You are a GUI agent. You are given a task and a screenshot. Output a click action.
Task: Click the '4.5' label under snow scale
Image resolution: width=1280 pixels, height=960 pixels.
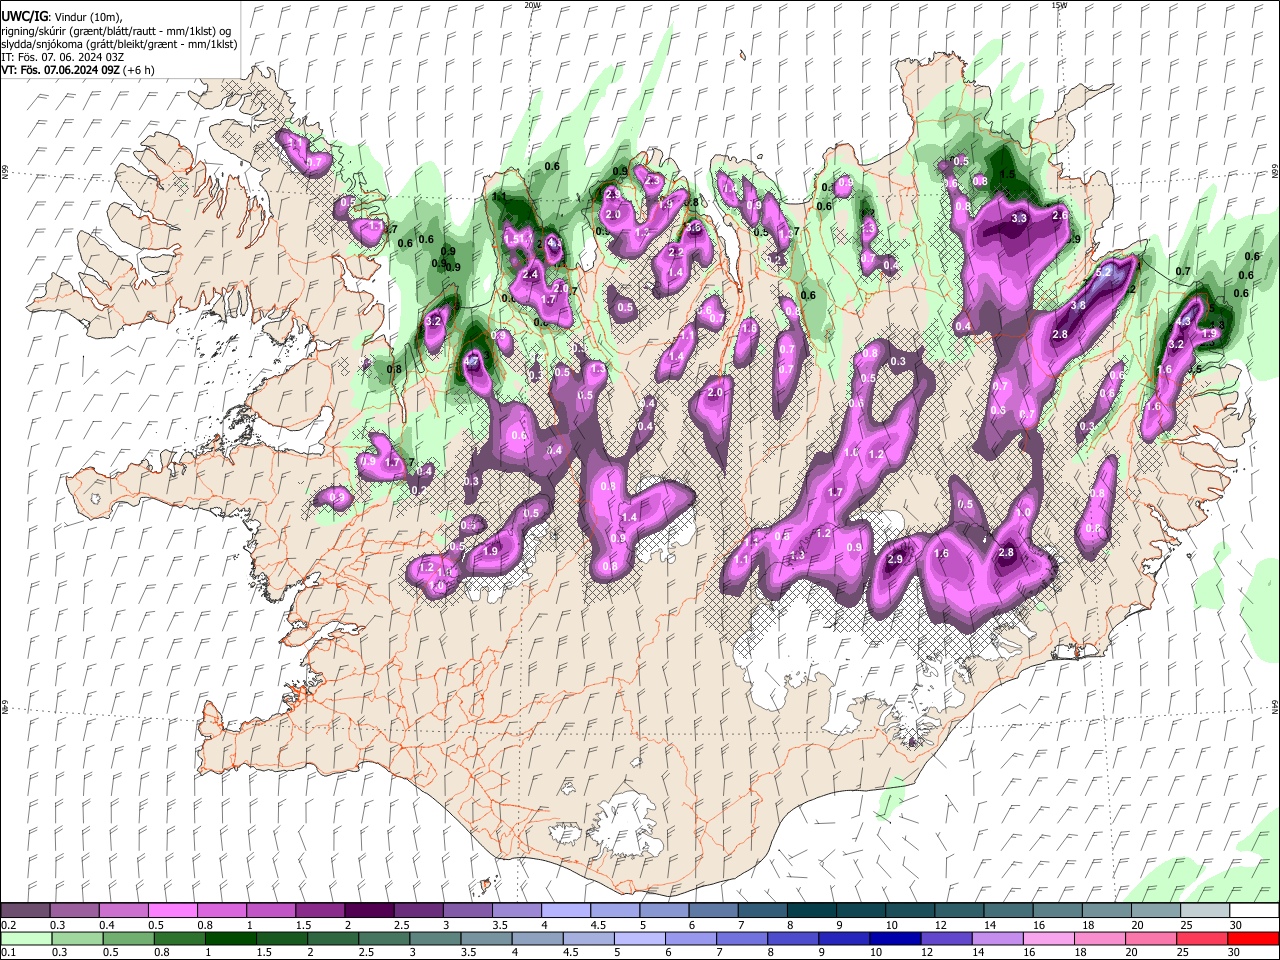click(598, 925)
